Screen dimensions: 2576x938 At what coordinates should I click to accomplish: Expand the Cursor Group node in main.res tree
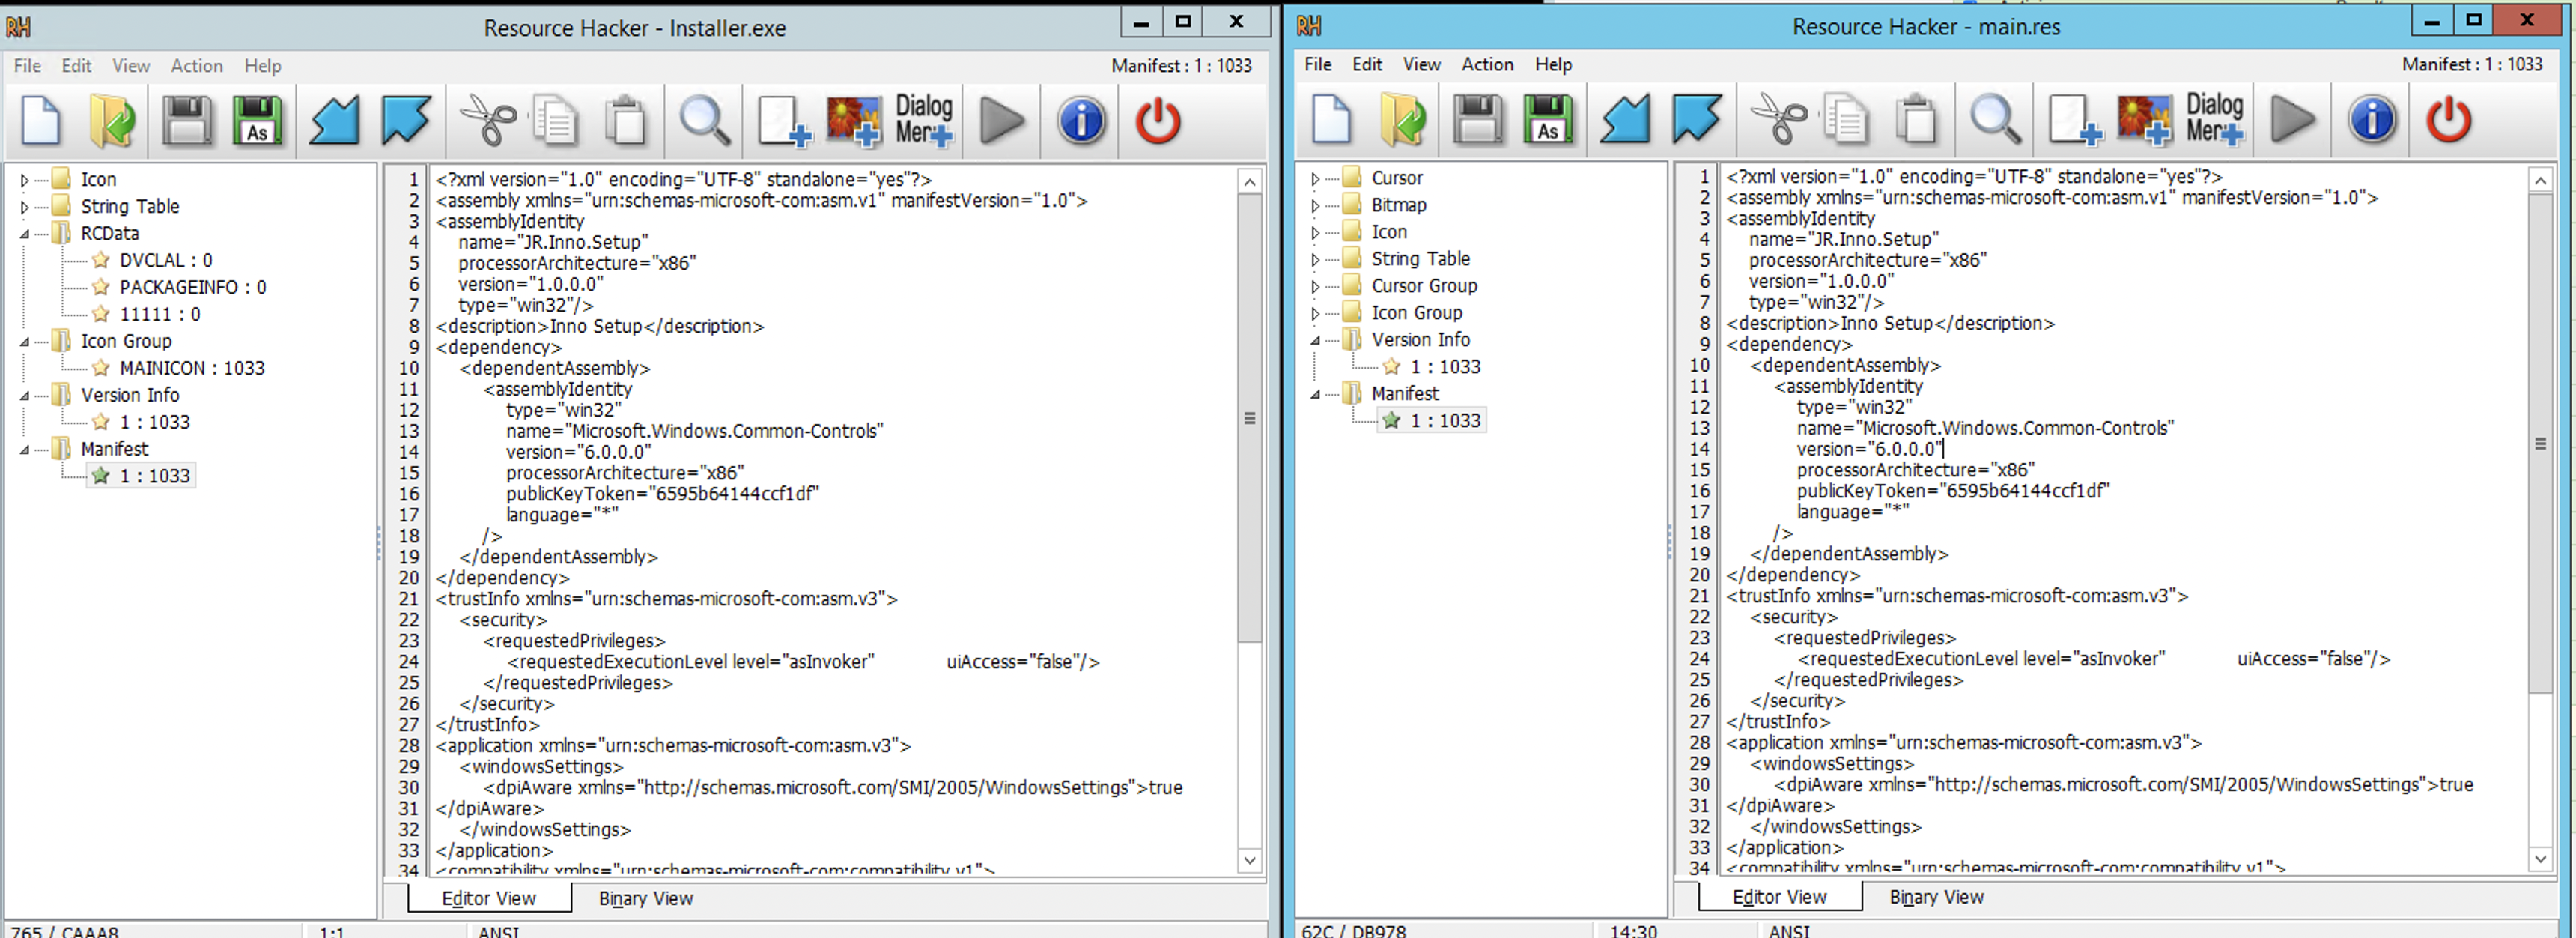point(1315,286)
